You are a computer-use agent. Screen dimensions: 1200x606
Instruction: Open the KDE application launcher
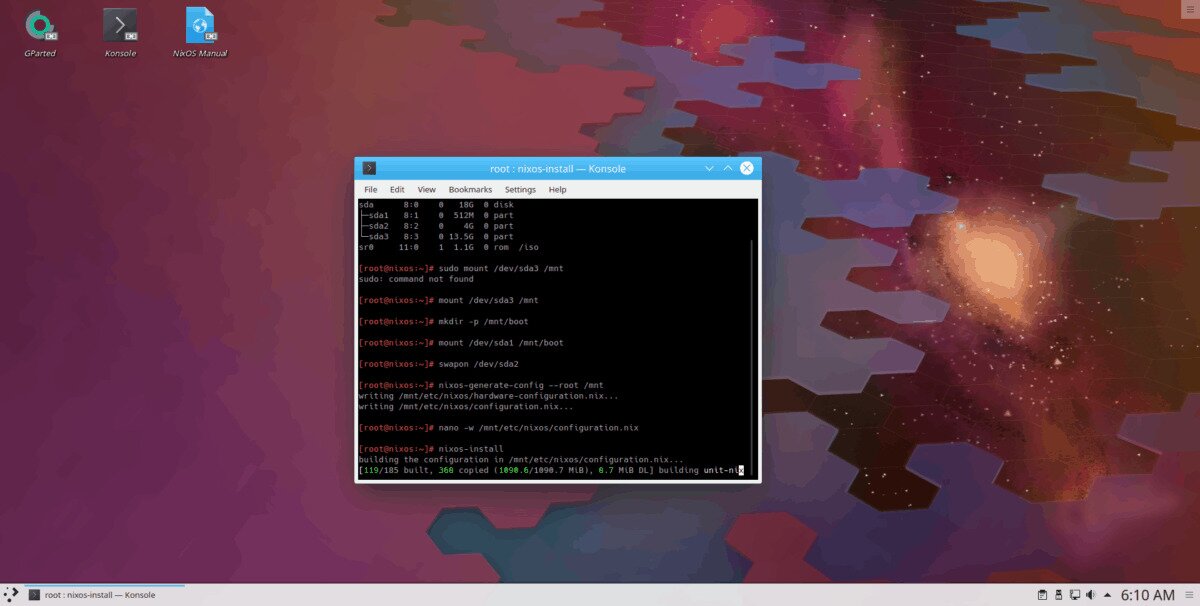point(11,594)
